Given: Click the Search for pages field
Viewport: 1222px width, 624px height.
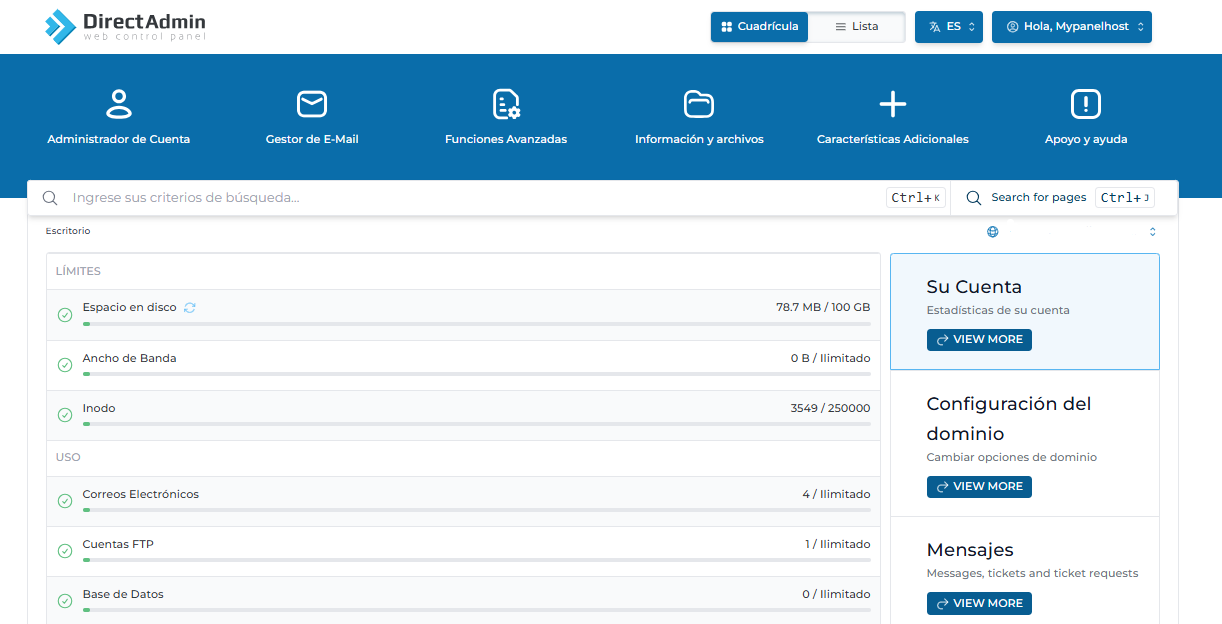Looking at the screenshot, I should (x=1038, y=198).
